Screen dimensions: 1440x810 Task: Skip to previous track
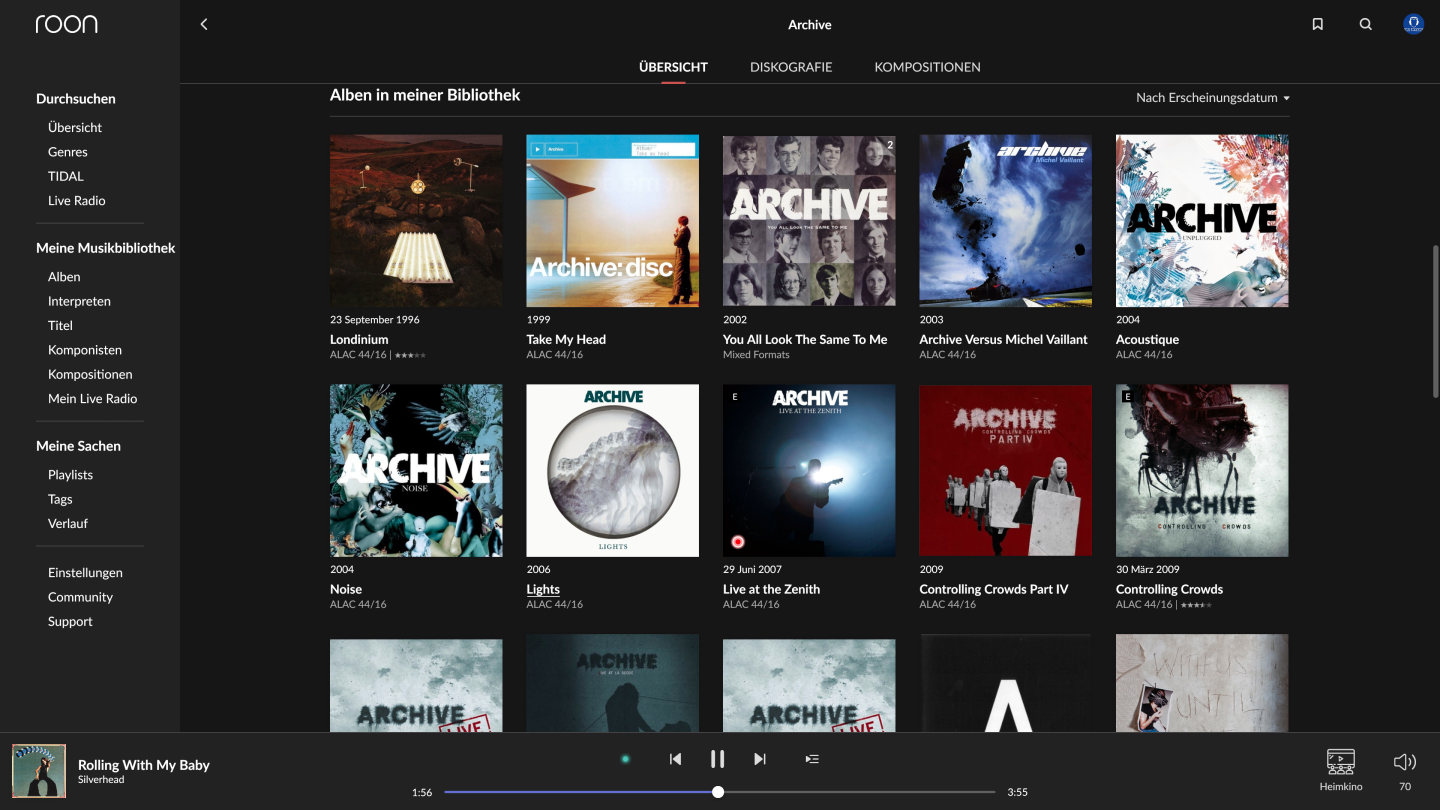tap(675, 759)
